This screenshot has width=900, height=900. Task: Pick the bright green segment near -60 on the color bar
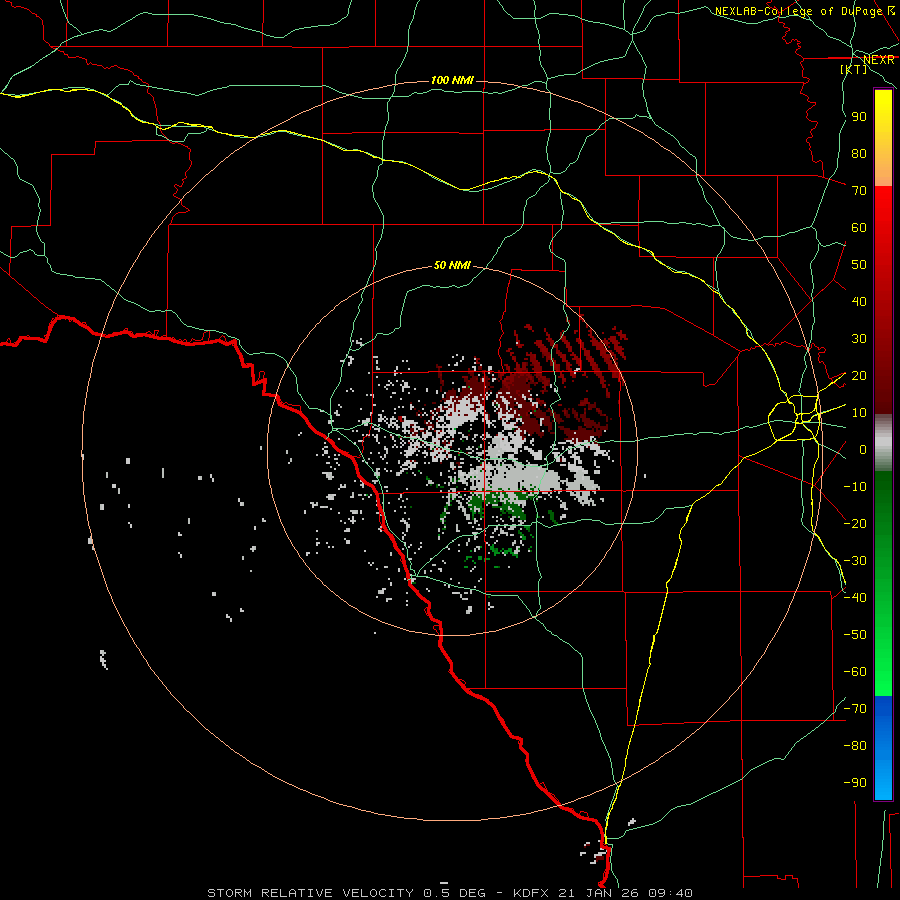pos(883,674)
